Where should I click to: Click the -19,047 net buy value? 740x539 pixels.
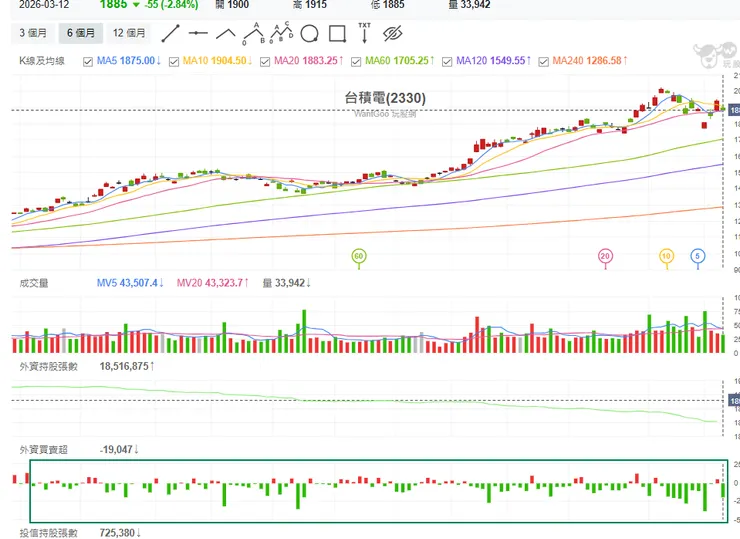119,449
